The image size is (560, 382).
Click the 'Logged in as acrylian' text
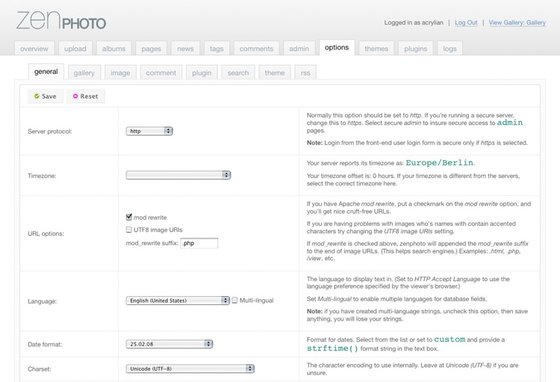tap(414, 22)
